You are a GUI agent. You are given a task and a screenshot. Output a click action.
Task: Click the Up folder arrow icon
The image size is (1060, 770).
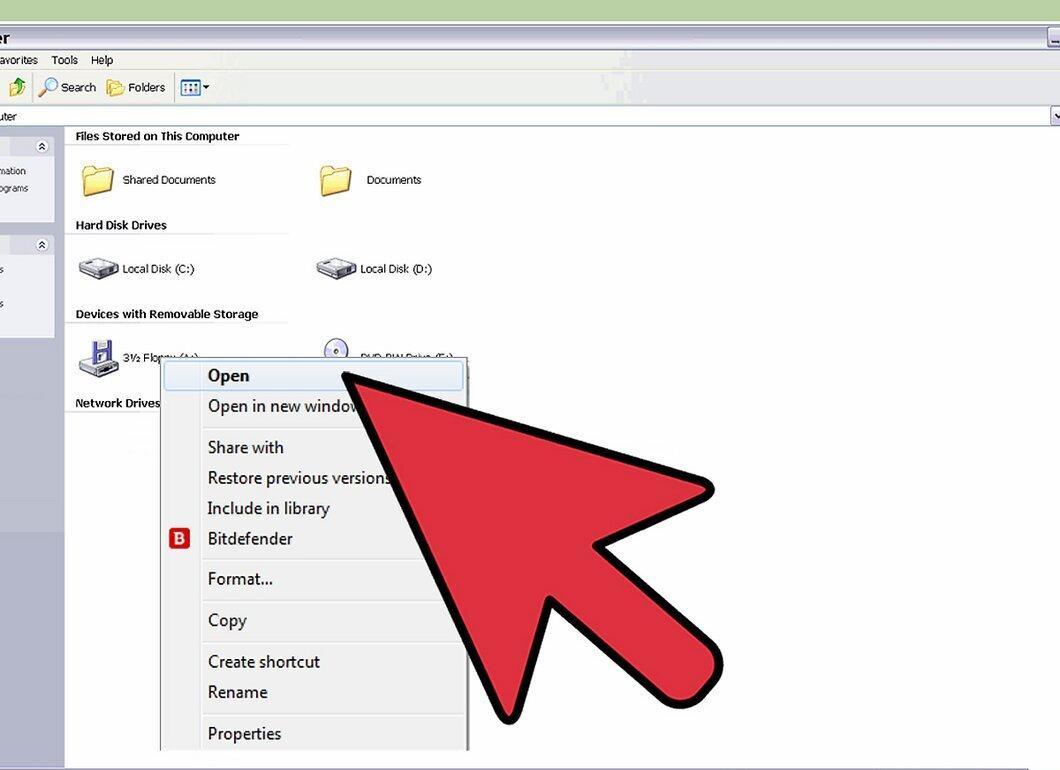[x=18, y=87]
